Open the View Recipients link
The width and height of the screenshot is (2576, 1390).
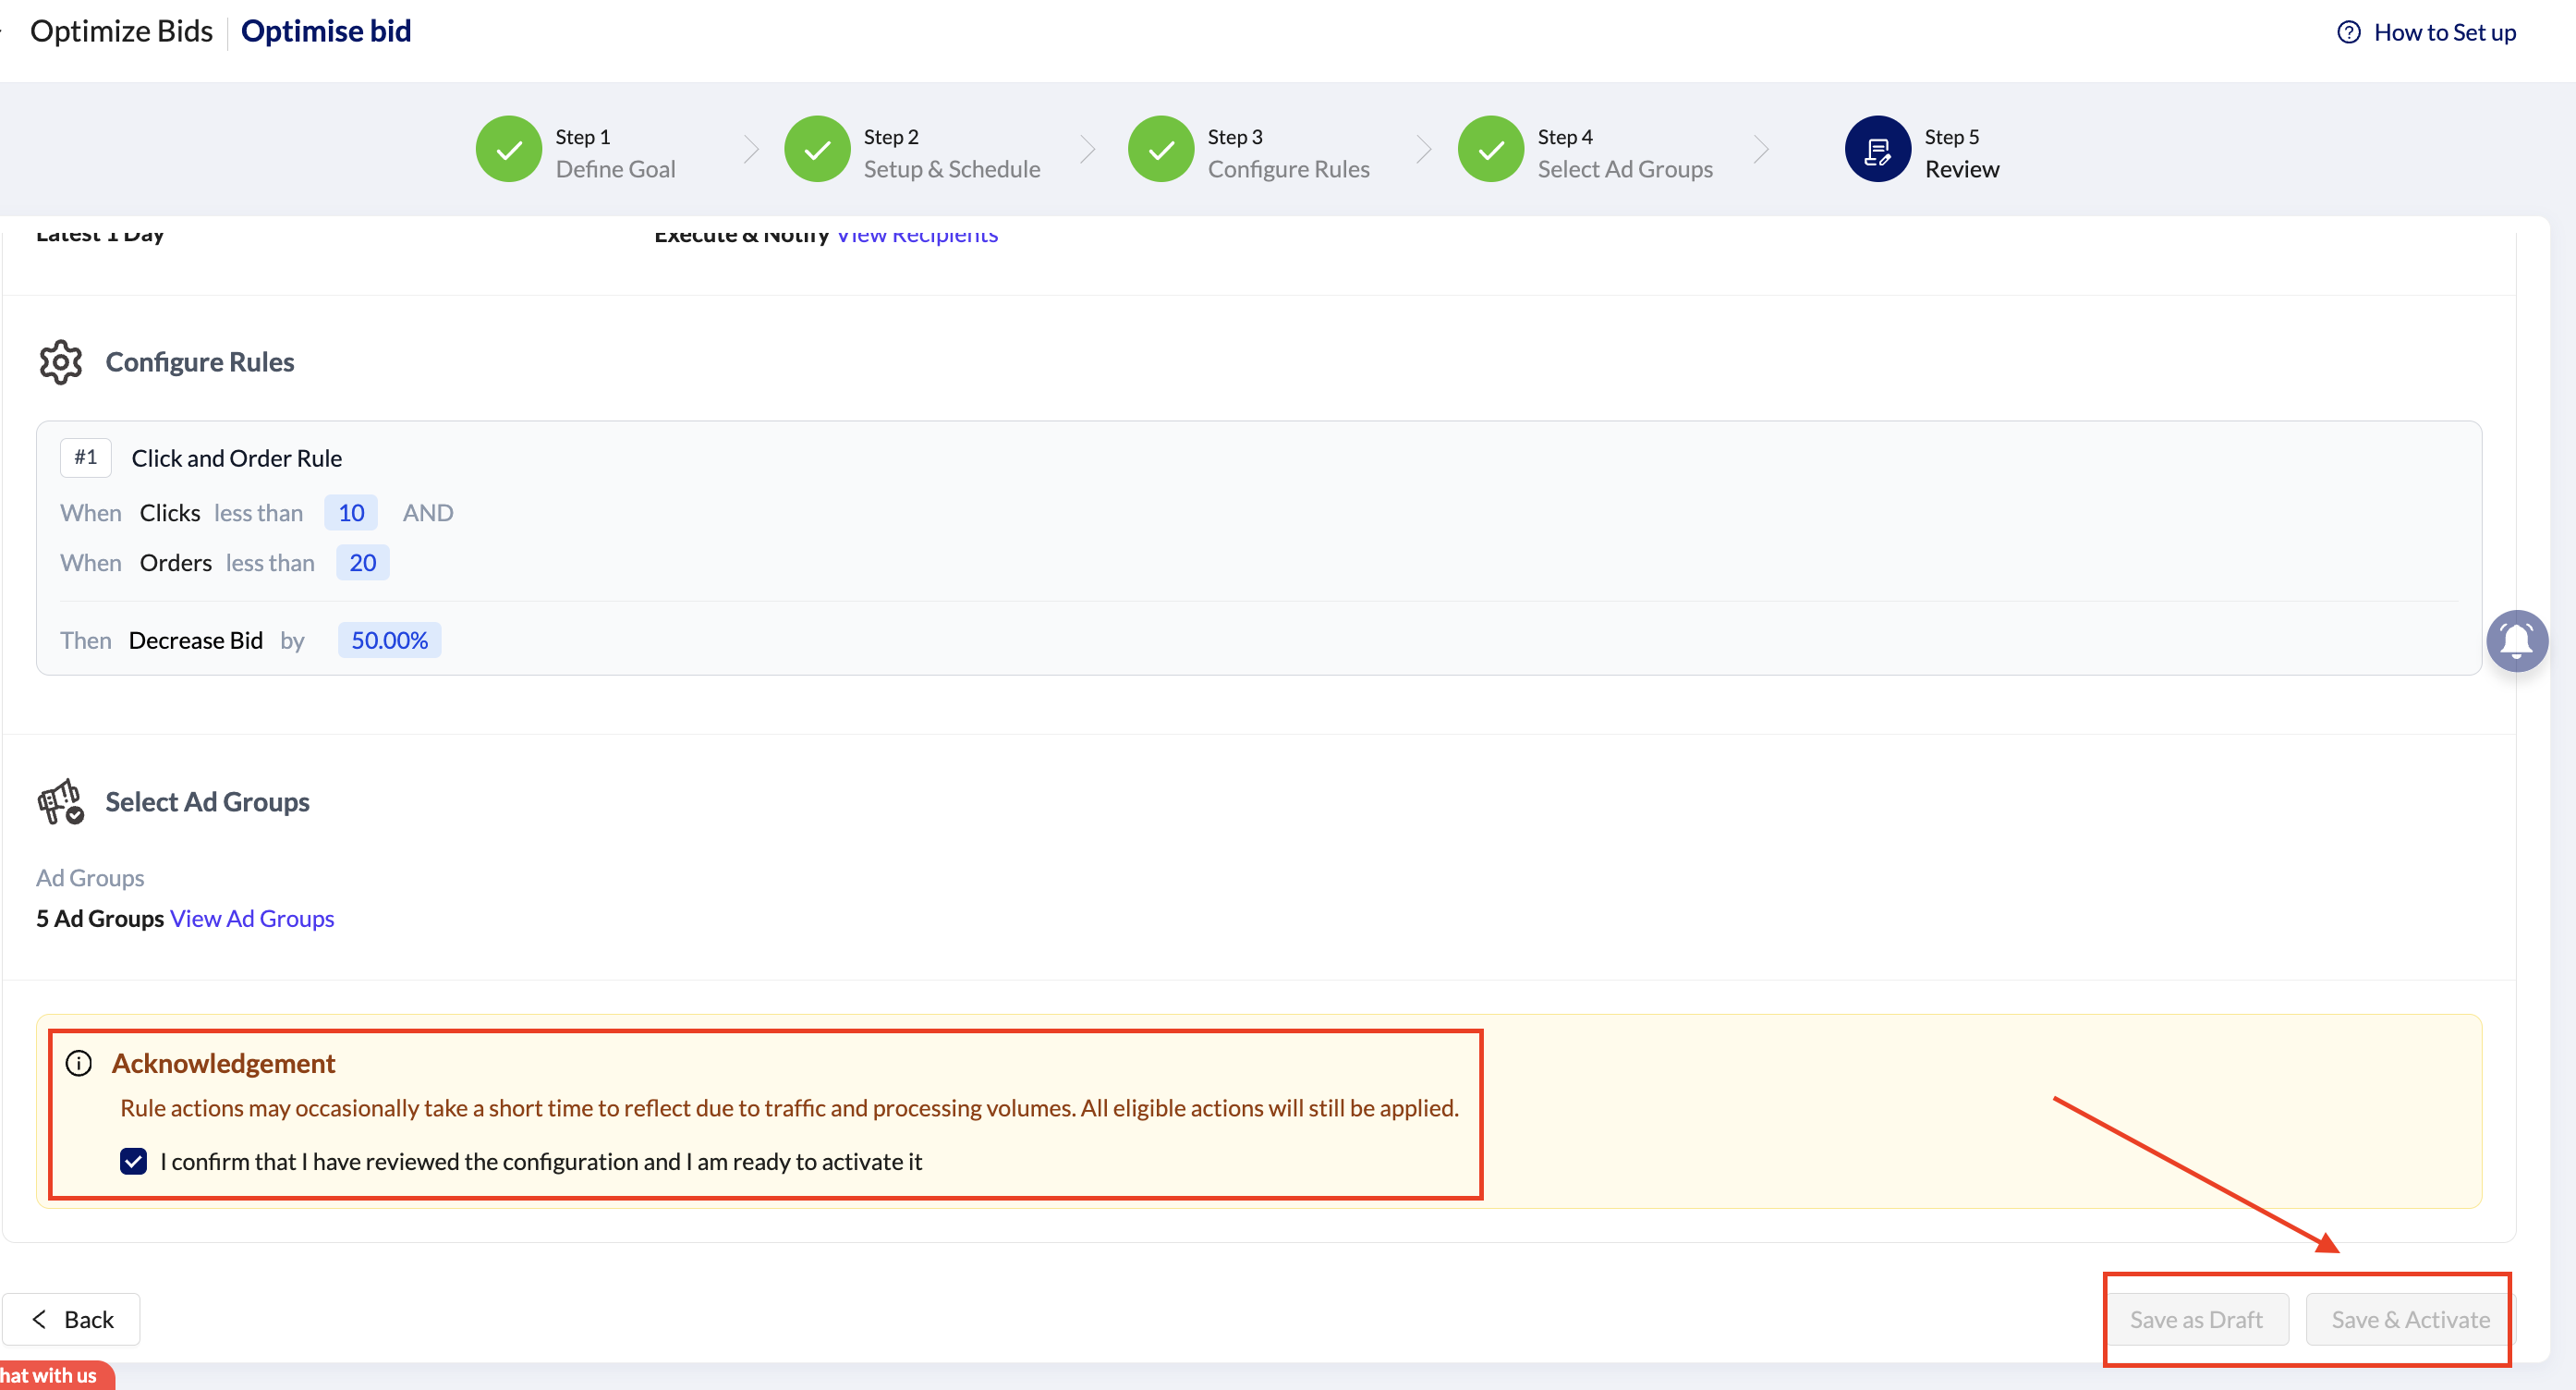917,236
